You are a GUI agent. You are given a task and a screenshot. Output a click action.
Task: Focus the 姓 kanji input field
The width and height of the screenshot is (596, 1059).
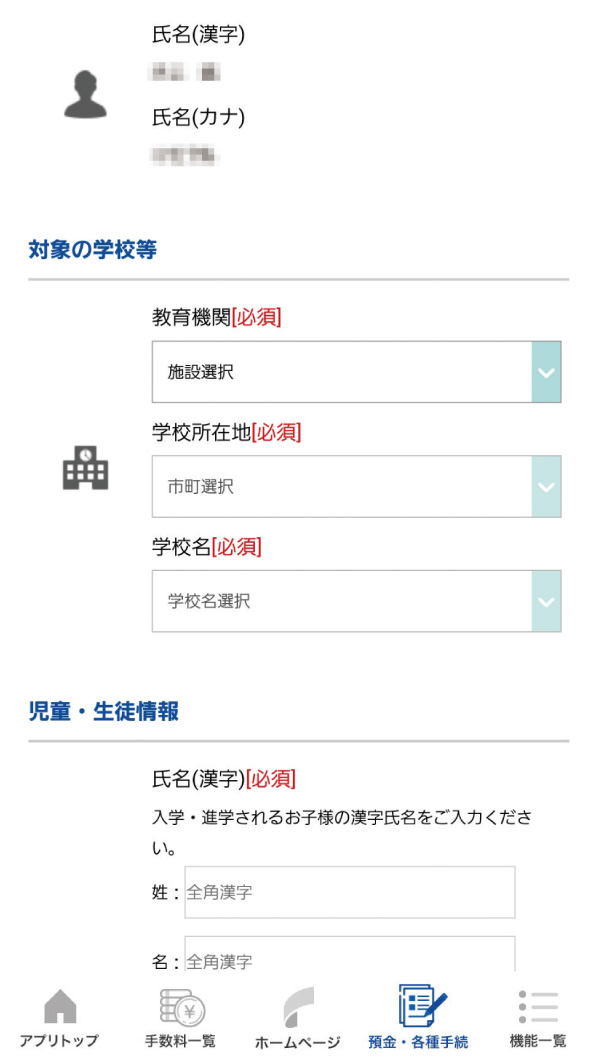coord(350,892)
